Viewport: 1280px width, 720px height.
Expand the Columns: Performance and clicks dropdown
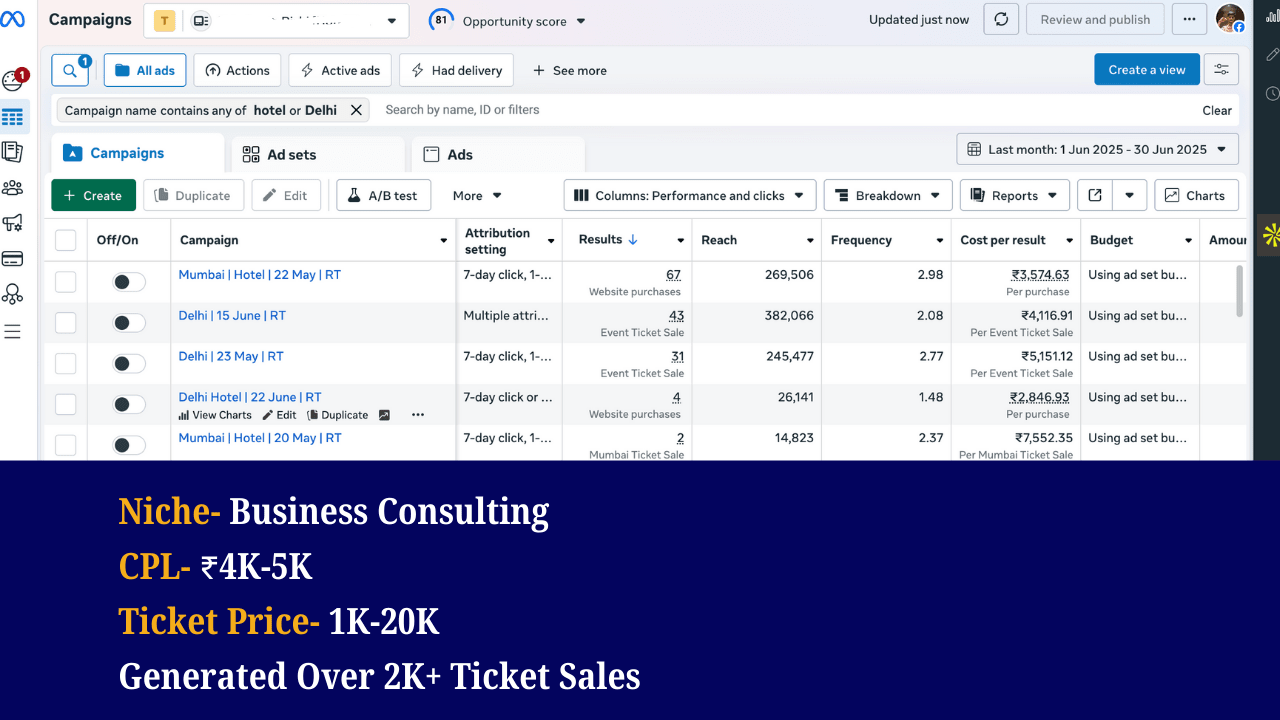(x=689, y=195)
